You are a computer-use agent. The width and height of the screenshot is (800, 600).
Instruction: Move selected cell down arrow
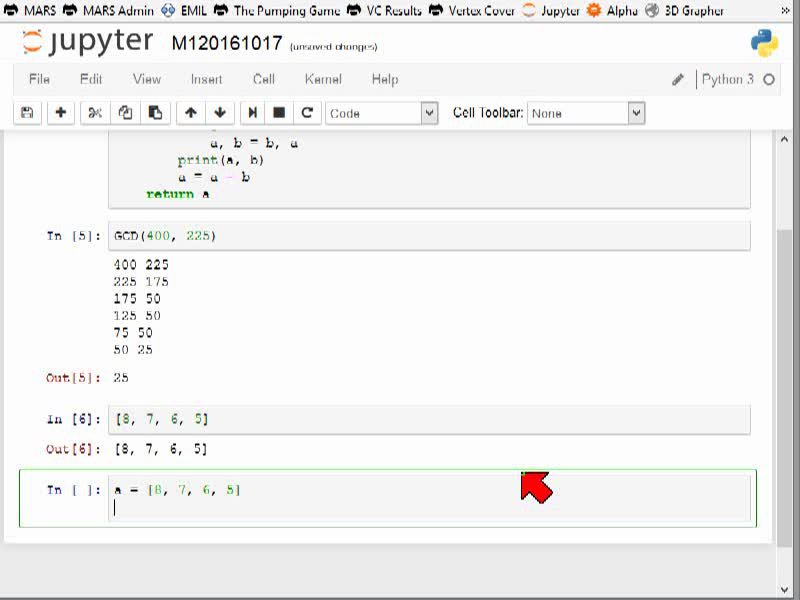coord(220,113)
